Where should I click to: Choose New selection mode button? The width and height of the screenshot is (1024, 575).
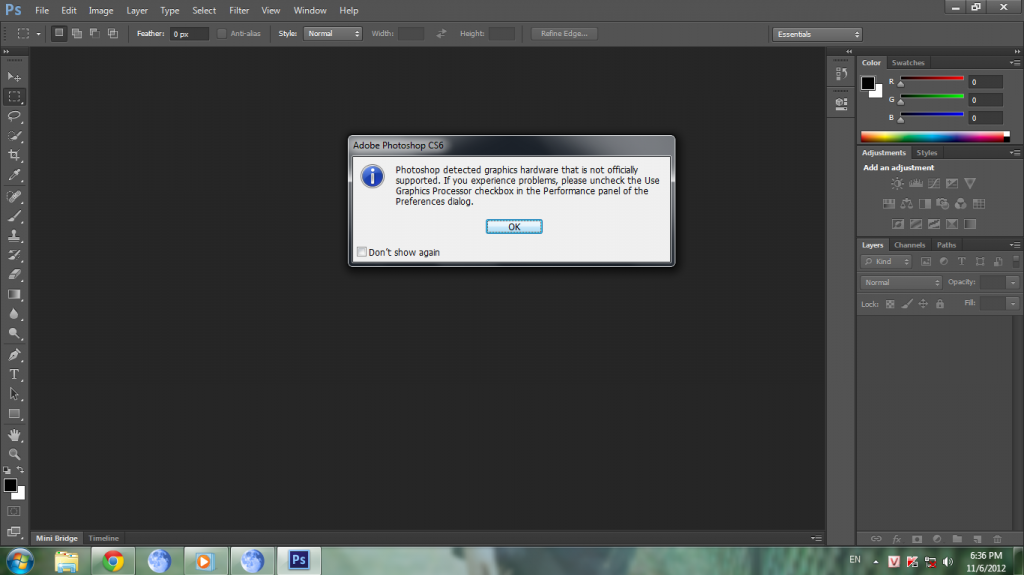59,33
